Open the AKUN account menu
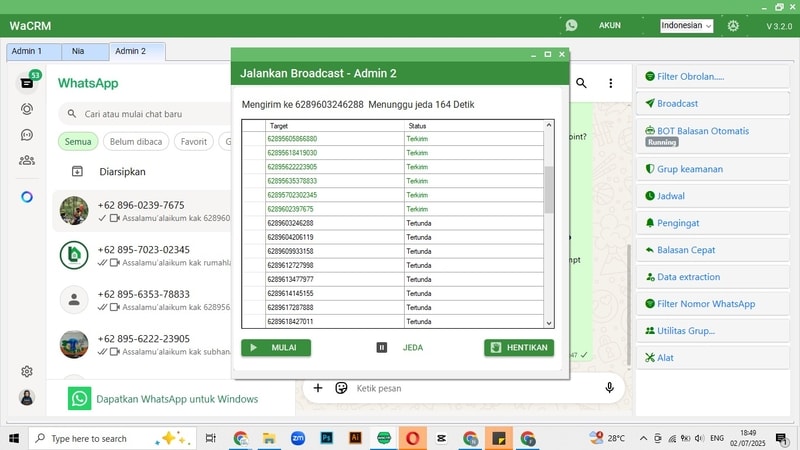The width and height of the screenshot is (800, 450). pos(610,25)
